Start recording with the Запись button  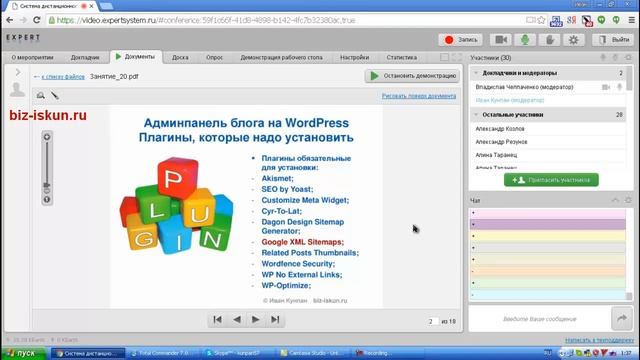click(x=460, y=40)
